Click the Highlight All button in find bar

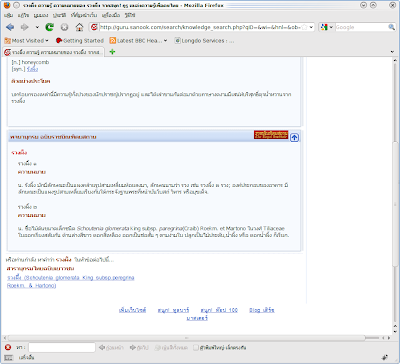171,348
